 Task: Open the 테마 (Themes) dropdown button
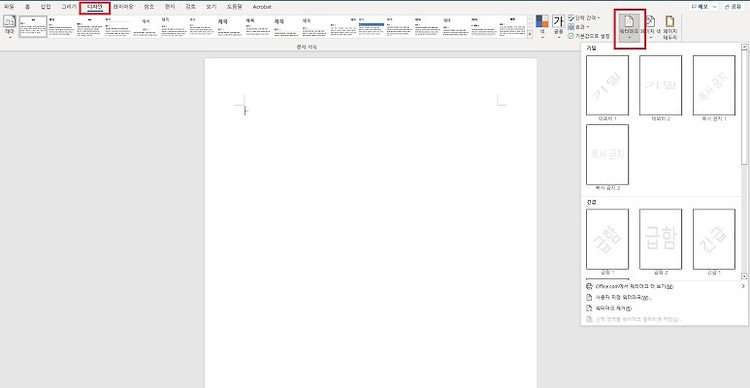click(10, 26)
